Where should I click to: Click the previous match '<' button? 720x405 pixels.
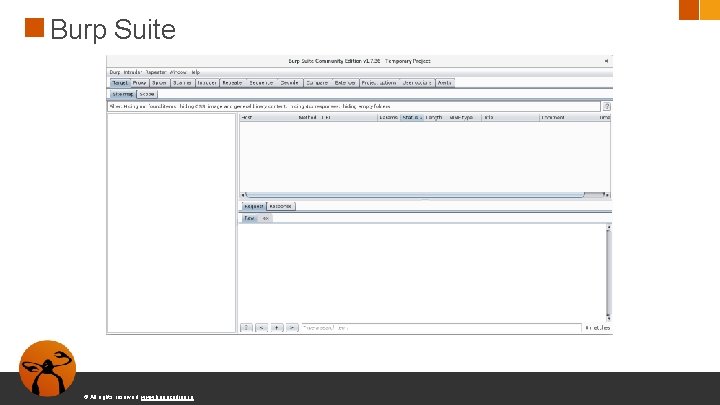tap(262, 328)
